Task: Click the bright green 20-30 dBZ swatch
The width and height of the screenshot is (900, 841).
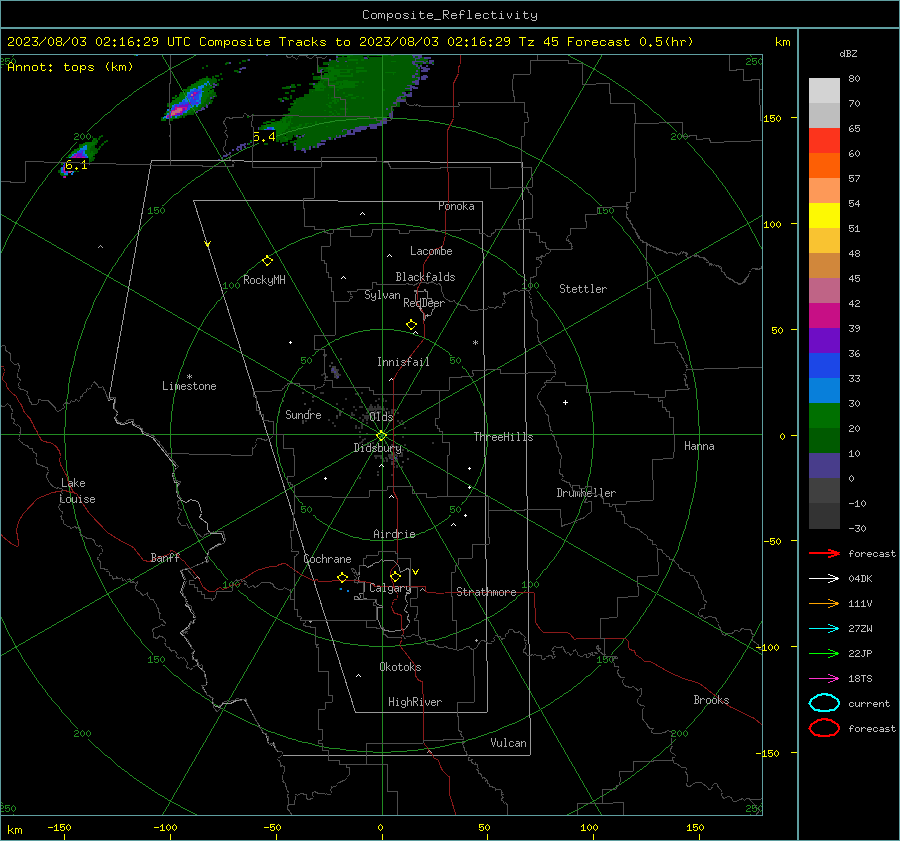Action: 824,416
